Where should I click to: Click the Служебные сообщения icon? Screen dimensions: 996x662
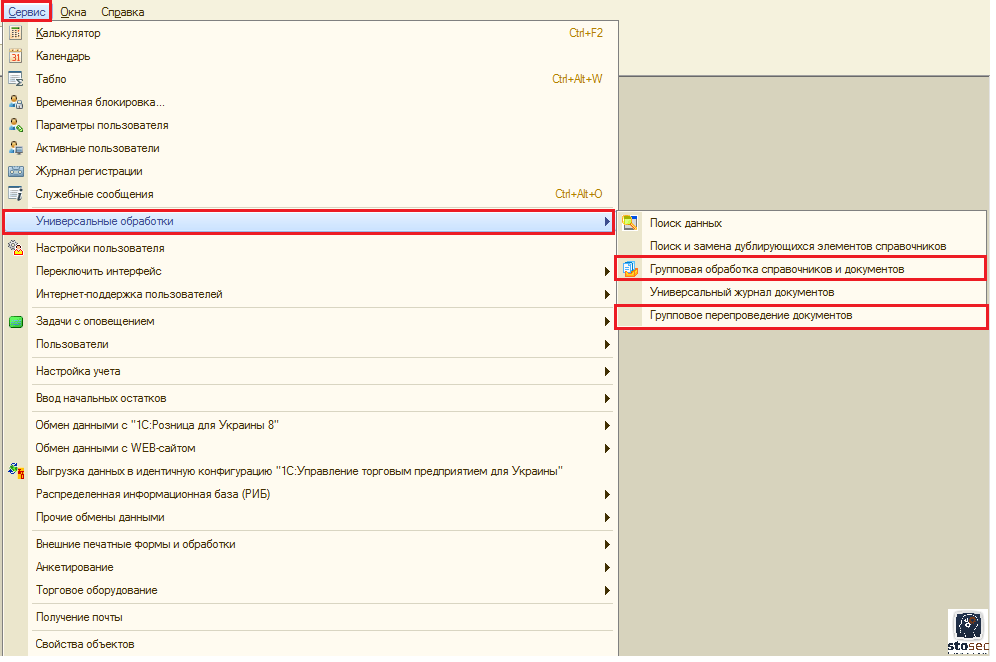tap(15, 194)
